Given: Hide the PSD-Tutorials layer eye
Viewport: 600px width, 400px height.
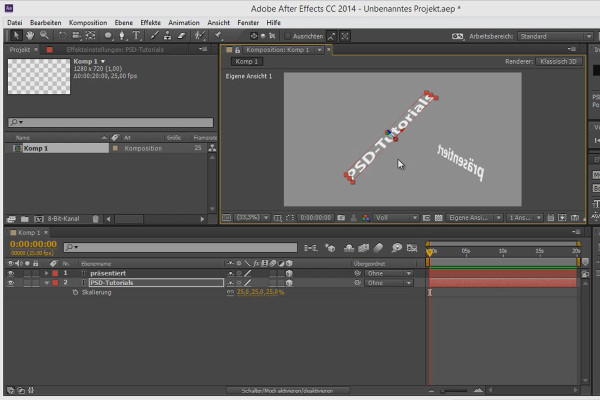Looking at the screenshot, I should coord(10,283).
